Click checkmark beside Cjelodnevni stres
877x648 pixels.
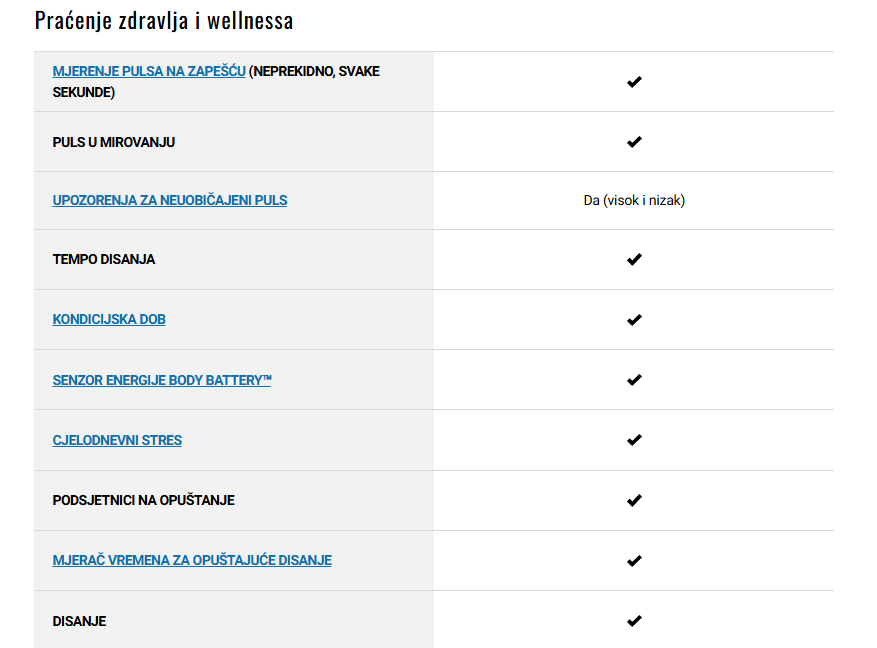click(634, 440)
